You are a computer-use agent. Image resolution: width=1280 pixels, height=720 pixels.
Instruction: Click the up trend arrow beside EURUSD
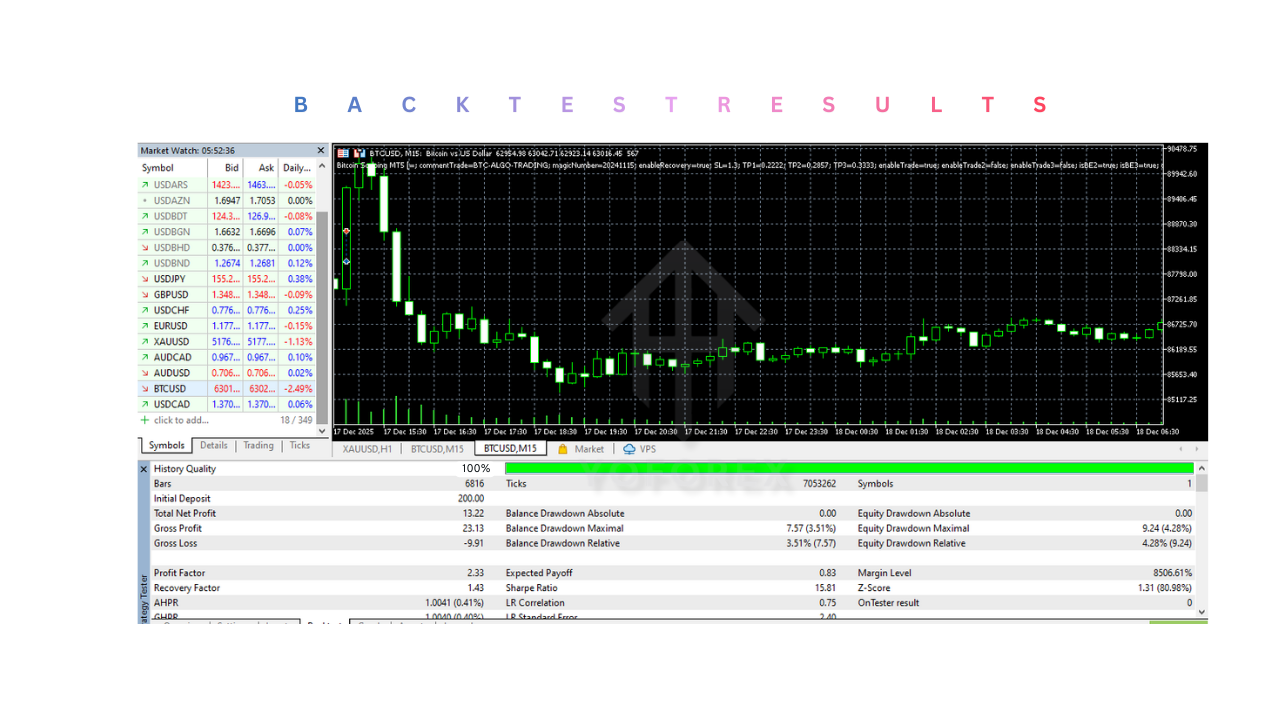[x=146, y=325]
